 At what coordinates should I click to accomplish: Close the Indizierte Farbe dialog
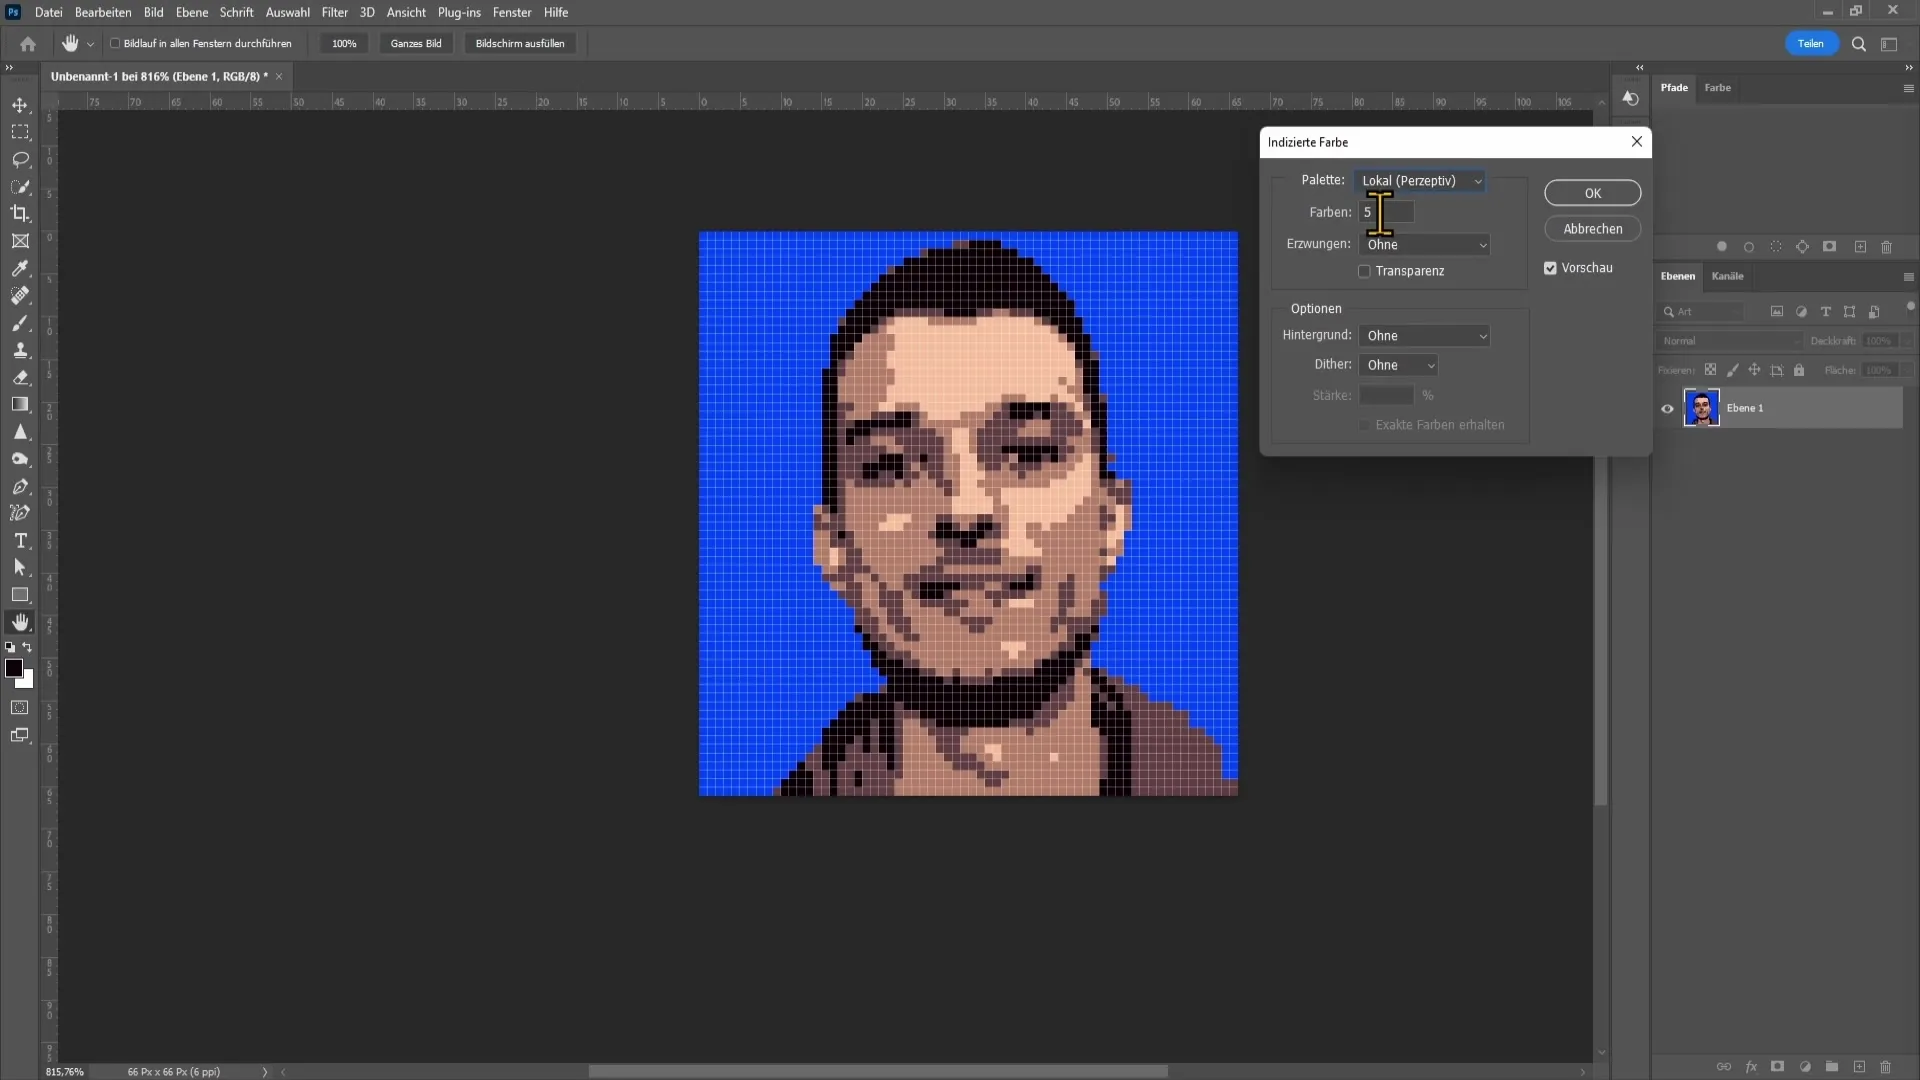tap(1636, 142)
